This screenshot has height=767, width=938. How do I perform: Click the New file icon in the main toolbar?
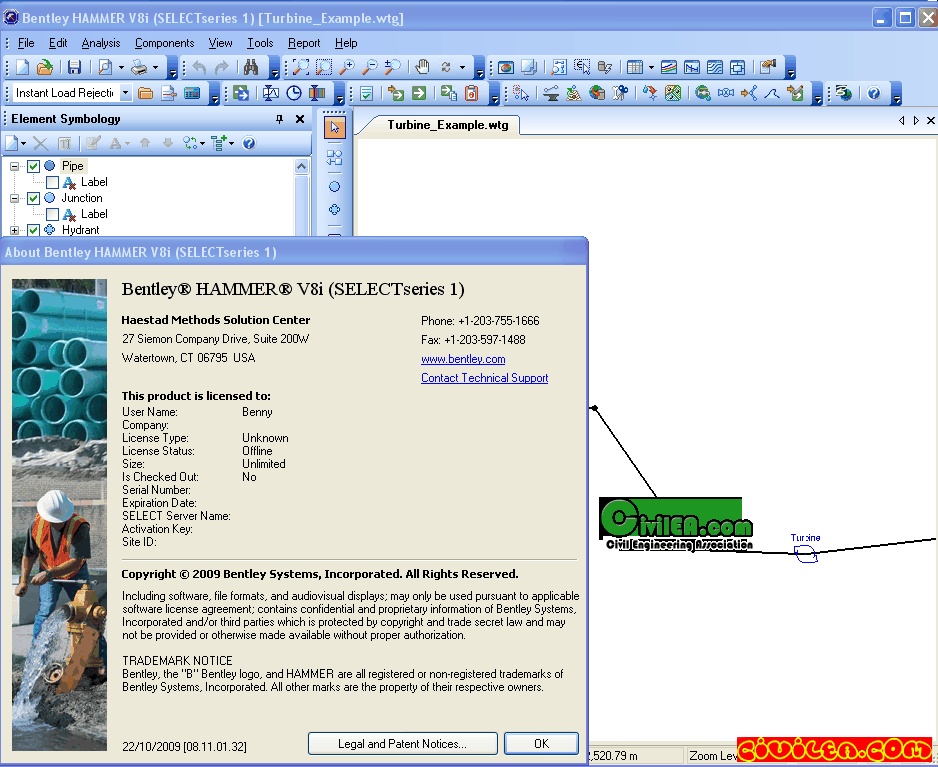coord(22,67)
